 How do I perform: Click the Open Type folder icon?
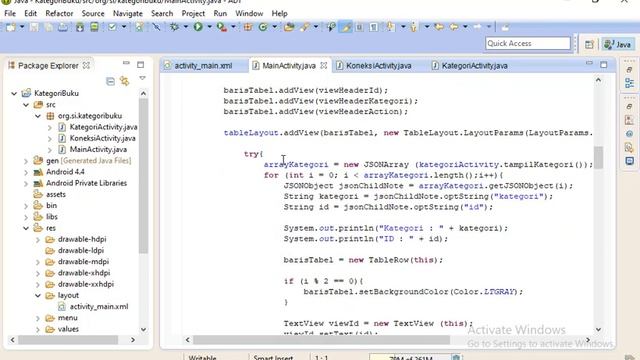coord(289,27)
